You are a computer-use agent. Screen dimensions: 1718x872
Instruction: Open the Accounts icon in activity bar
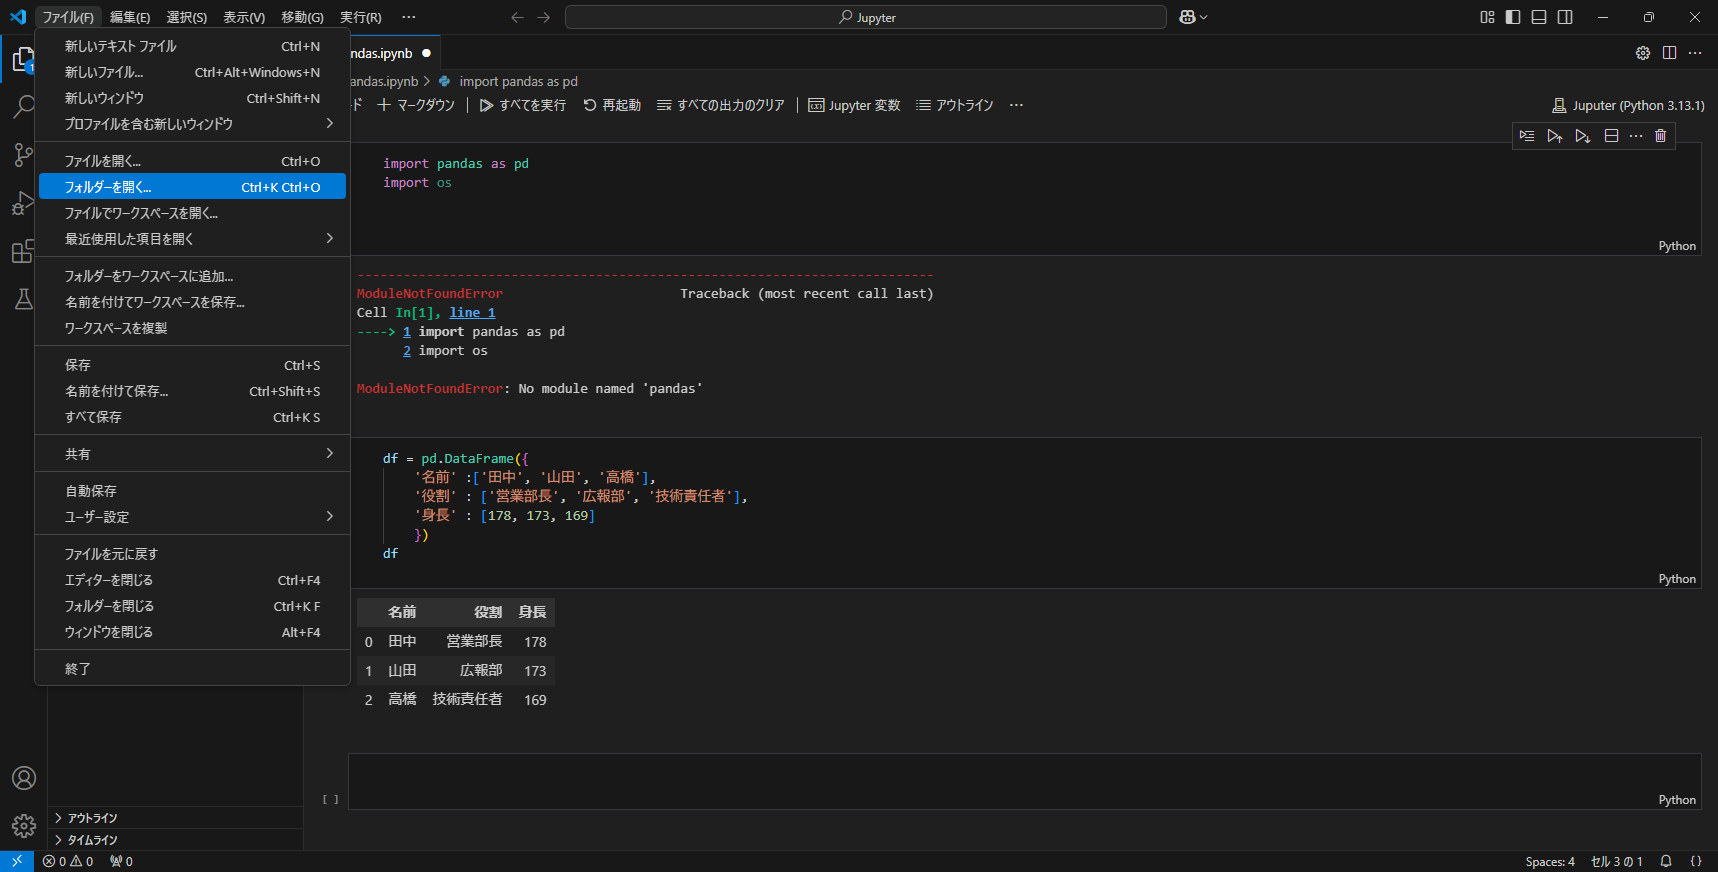pos(23,778)
